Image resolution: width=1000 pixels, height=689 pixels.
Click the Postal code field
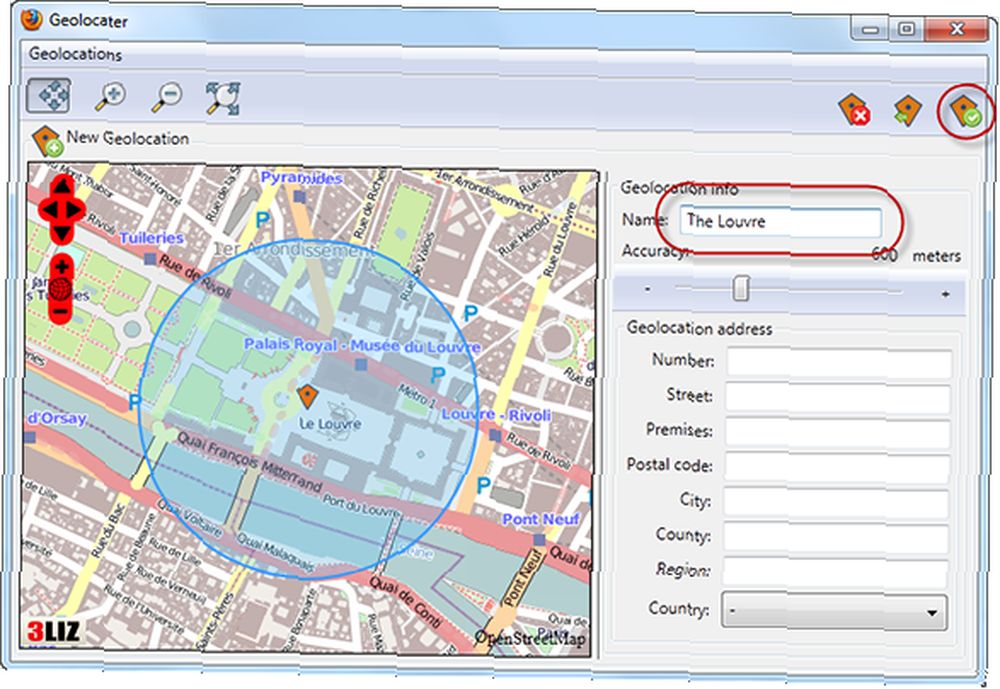[837, 468]
